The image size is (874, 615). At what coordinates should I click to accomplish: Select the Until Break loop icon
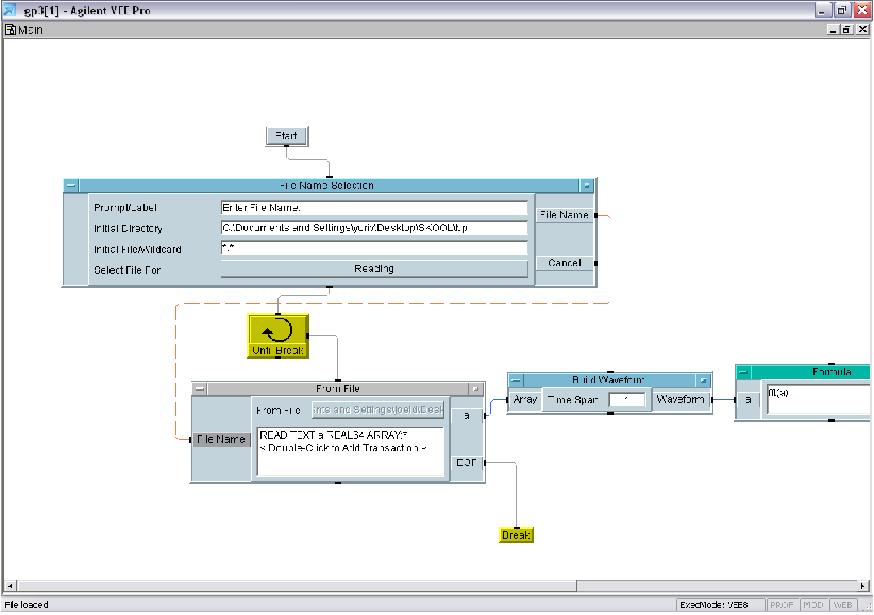click(x=278, y=335)
